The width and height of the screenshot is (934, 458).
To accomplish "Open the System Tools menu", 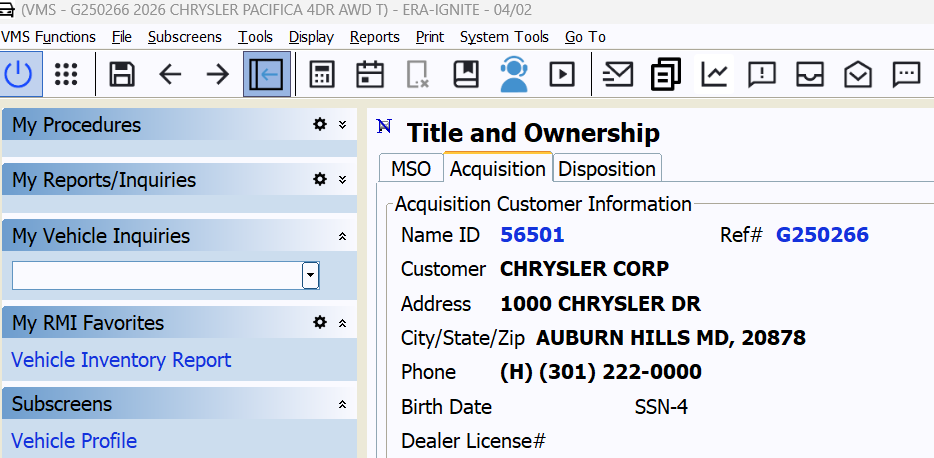I will pyautogui.click(x=504, y=37).
